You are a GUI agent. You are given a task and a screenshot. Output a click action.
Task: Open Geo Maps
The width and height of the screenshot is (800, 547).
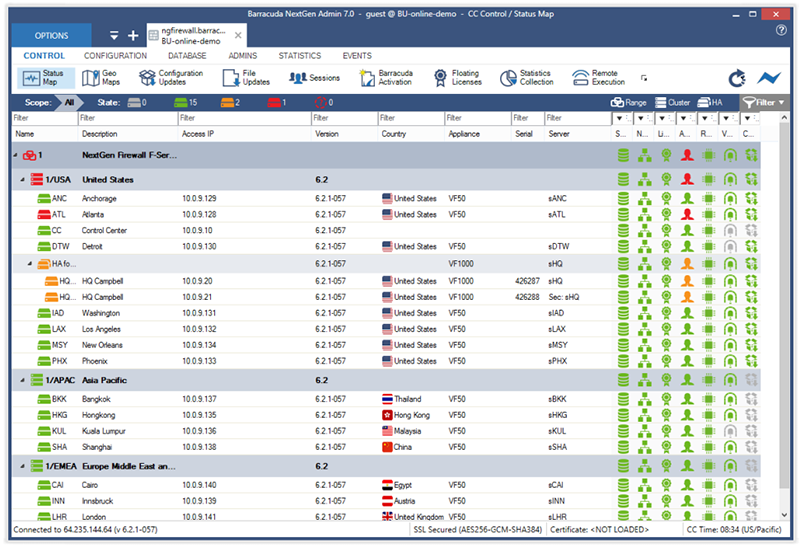(101, 78)
